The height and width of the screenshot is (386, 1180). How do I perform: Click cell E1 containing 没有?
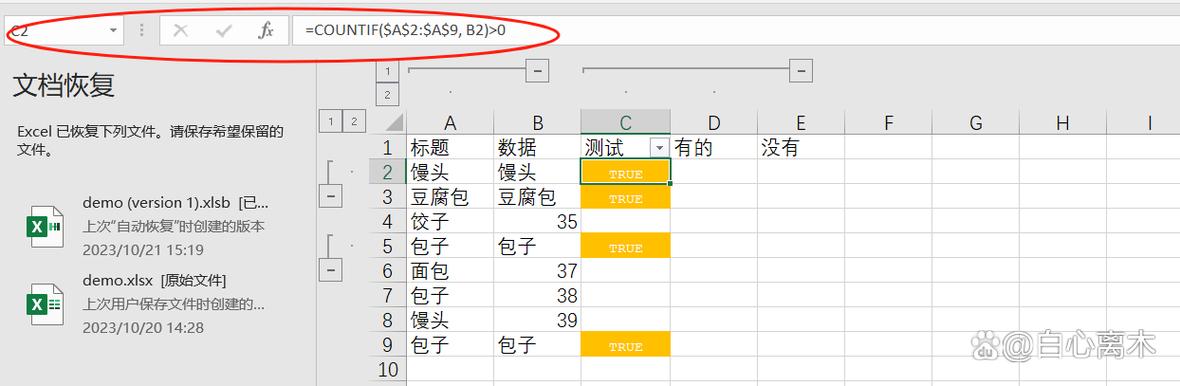(x=801, y=147)
